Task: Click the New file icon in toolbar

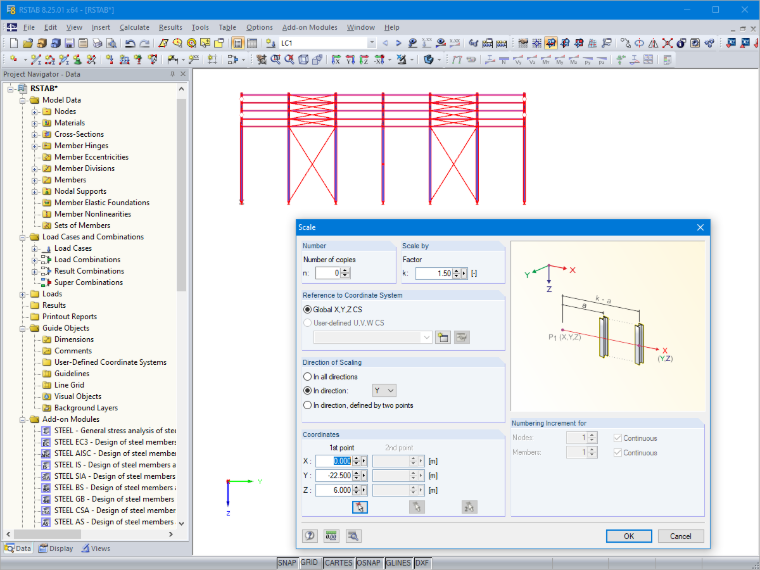Action: pos(14,43)
